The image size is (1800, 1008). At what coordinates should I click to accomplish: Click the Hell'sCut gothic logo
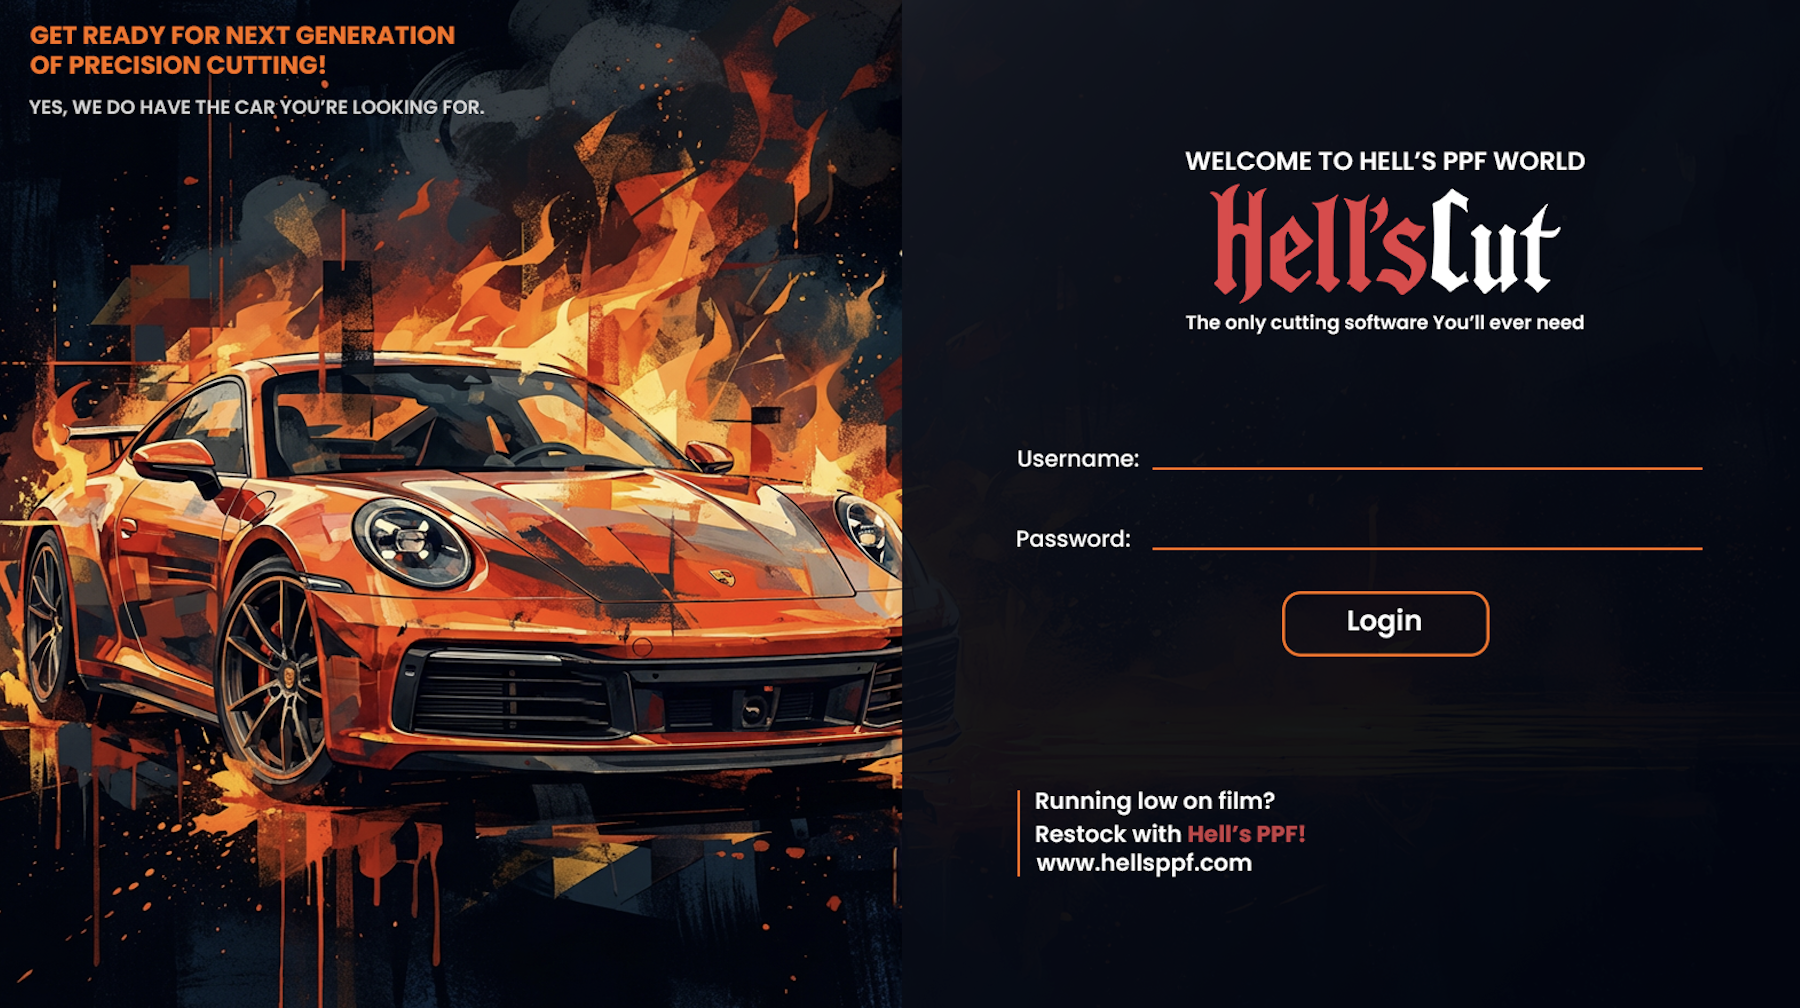coord(1385,243)
